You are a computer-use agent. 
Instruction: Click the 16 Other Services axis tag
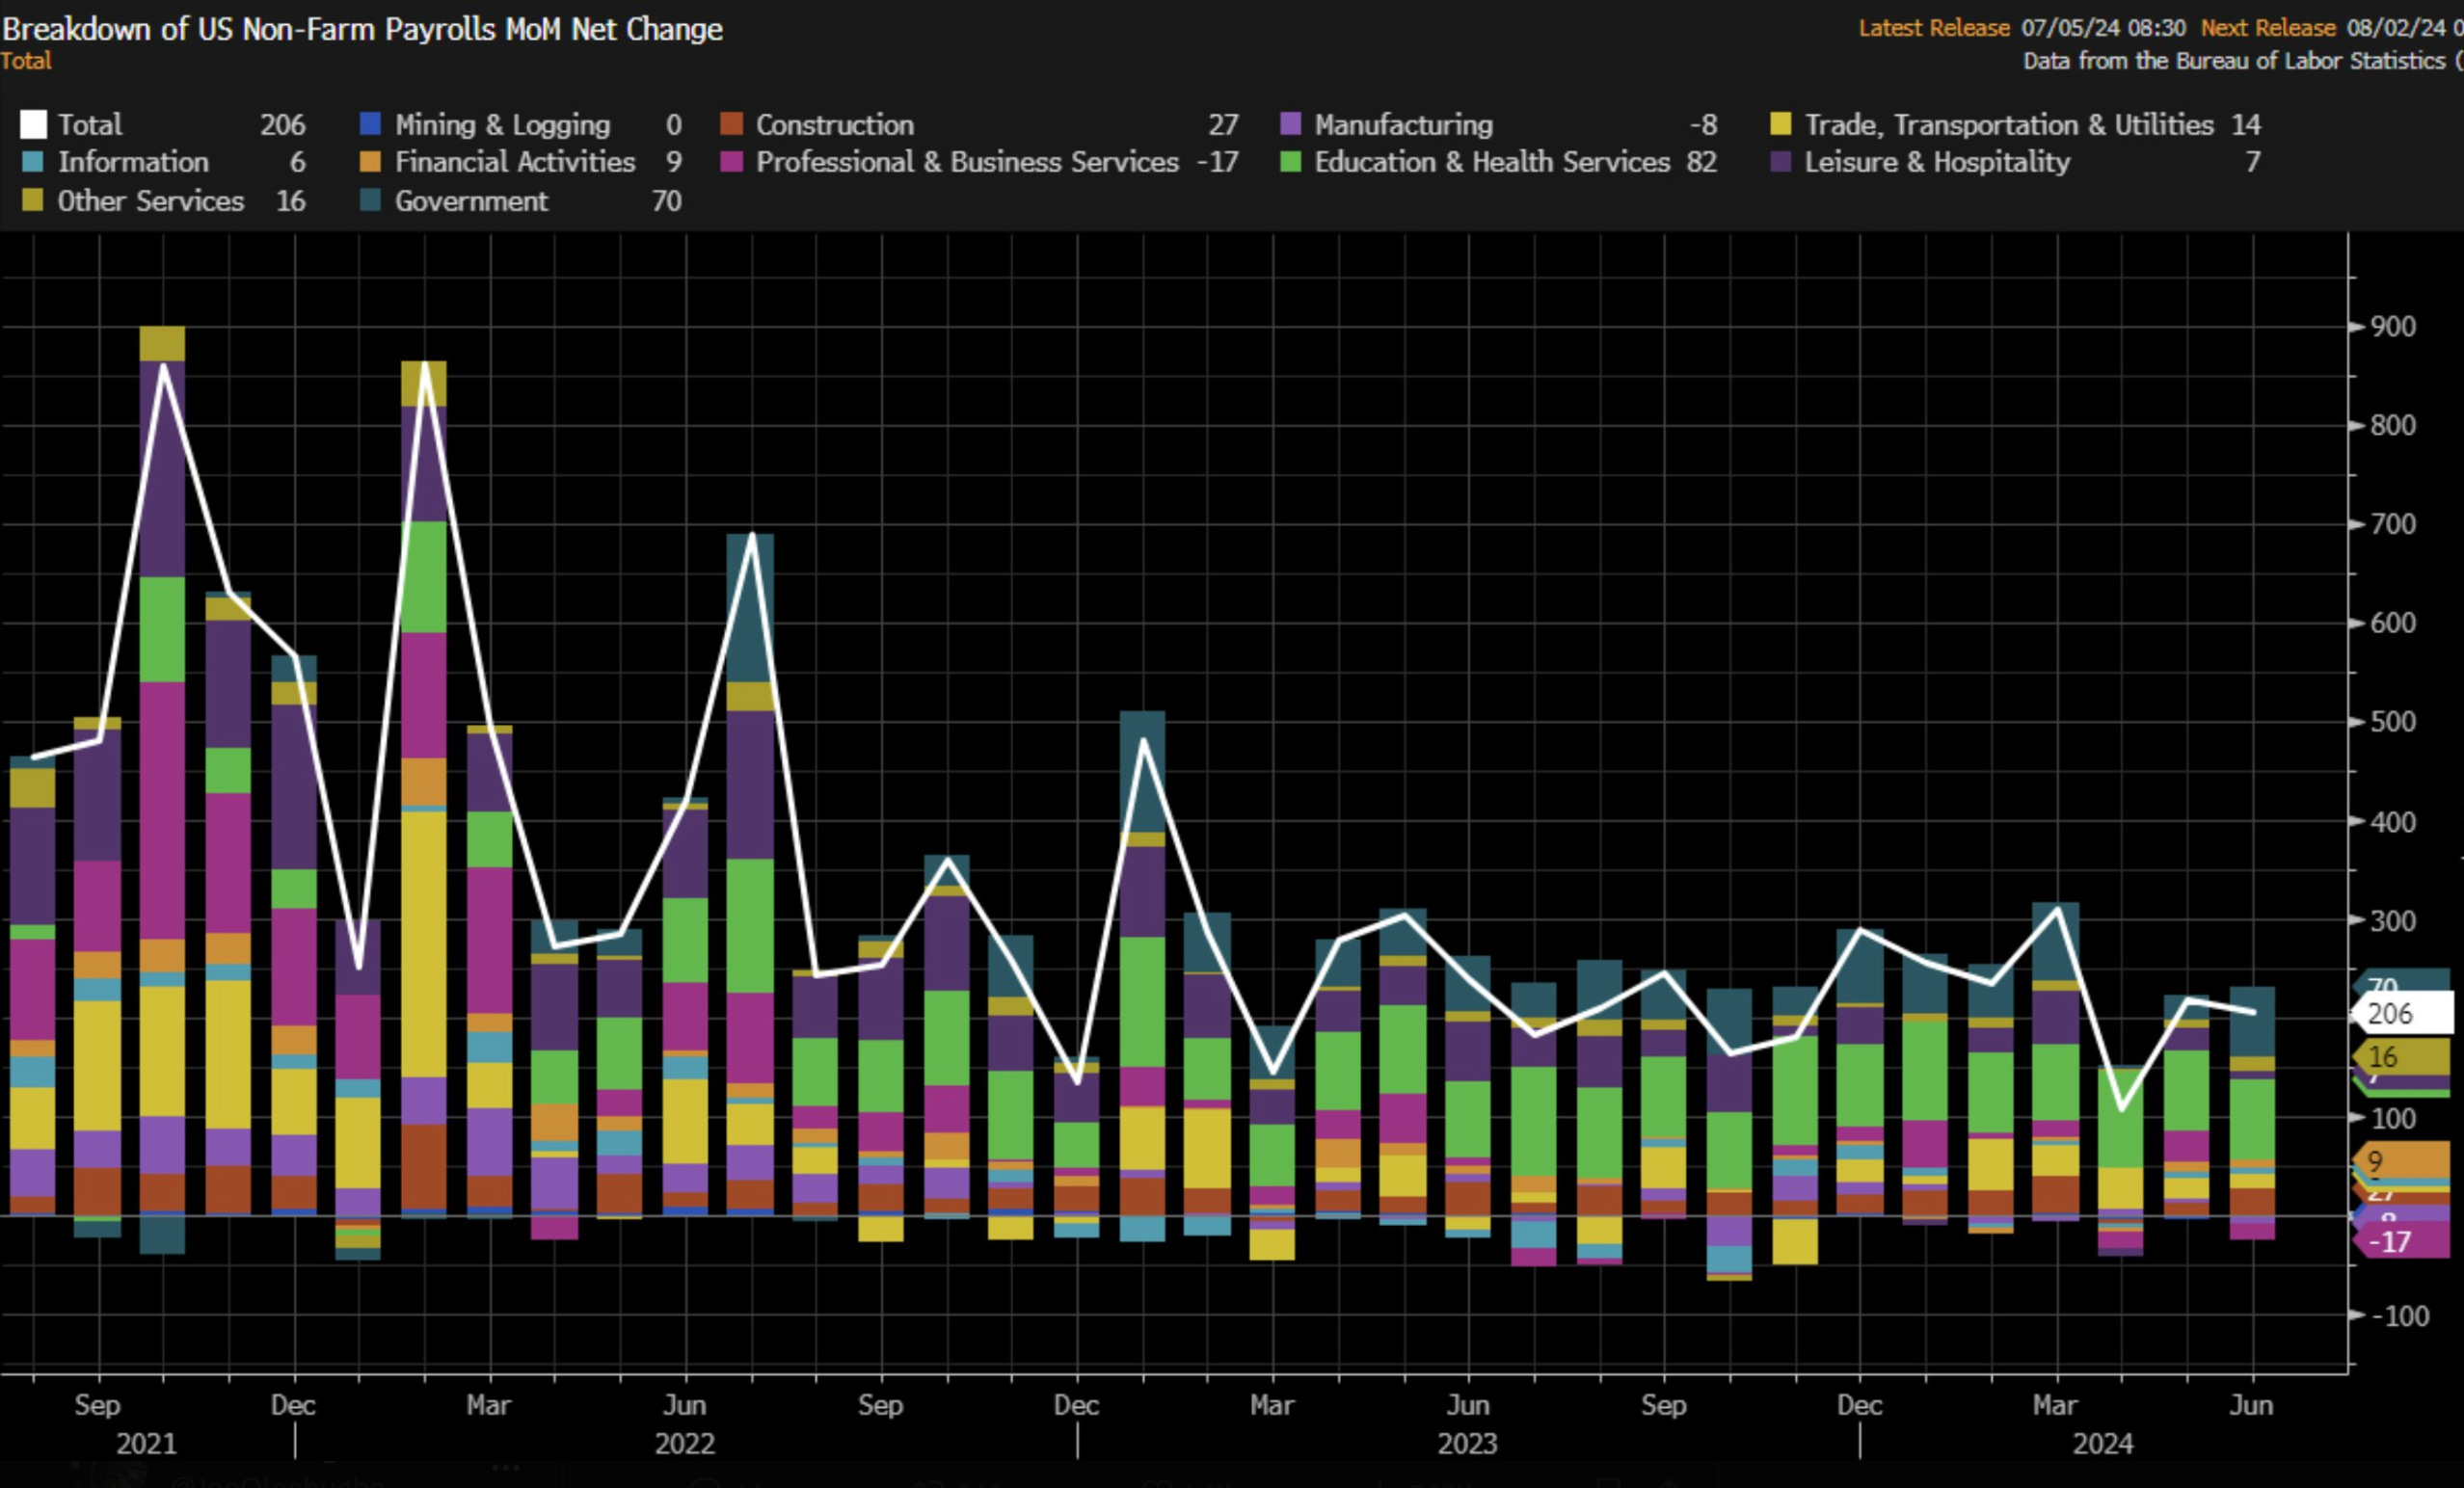tap(2400, 1056)
